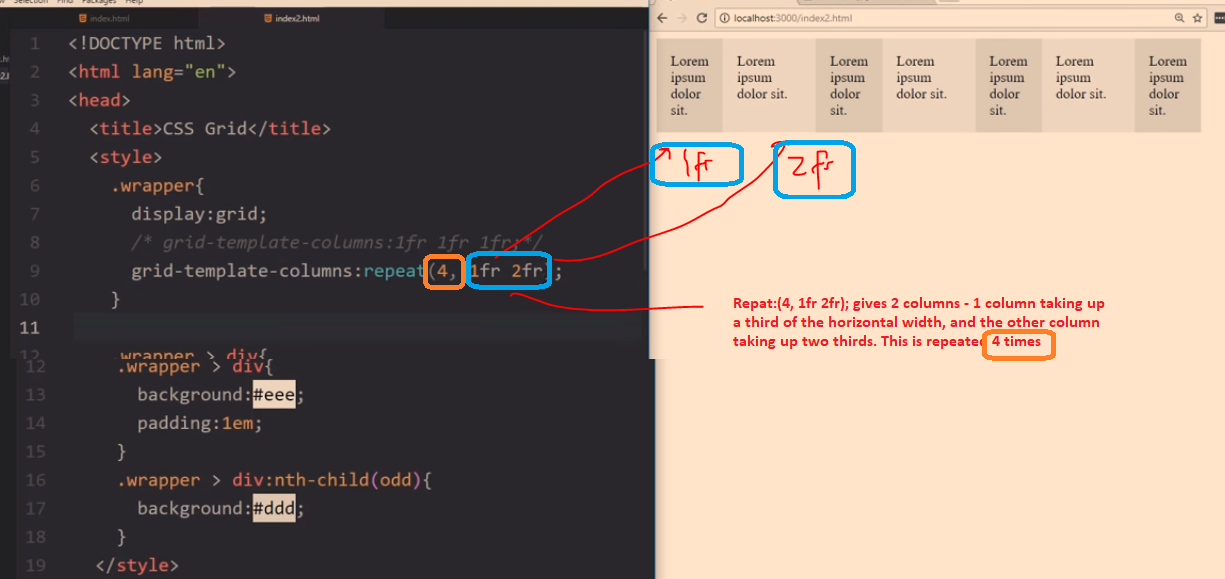This screenshot has width=1225, height=579.
Task: Click the empty line 11 in editor
Action: coord(350,328)
